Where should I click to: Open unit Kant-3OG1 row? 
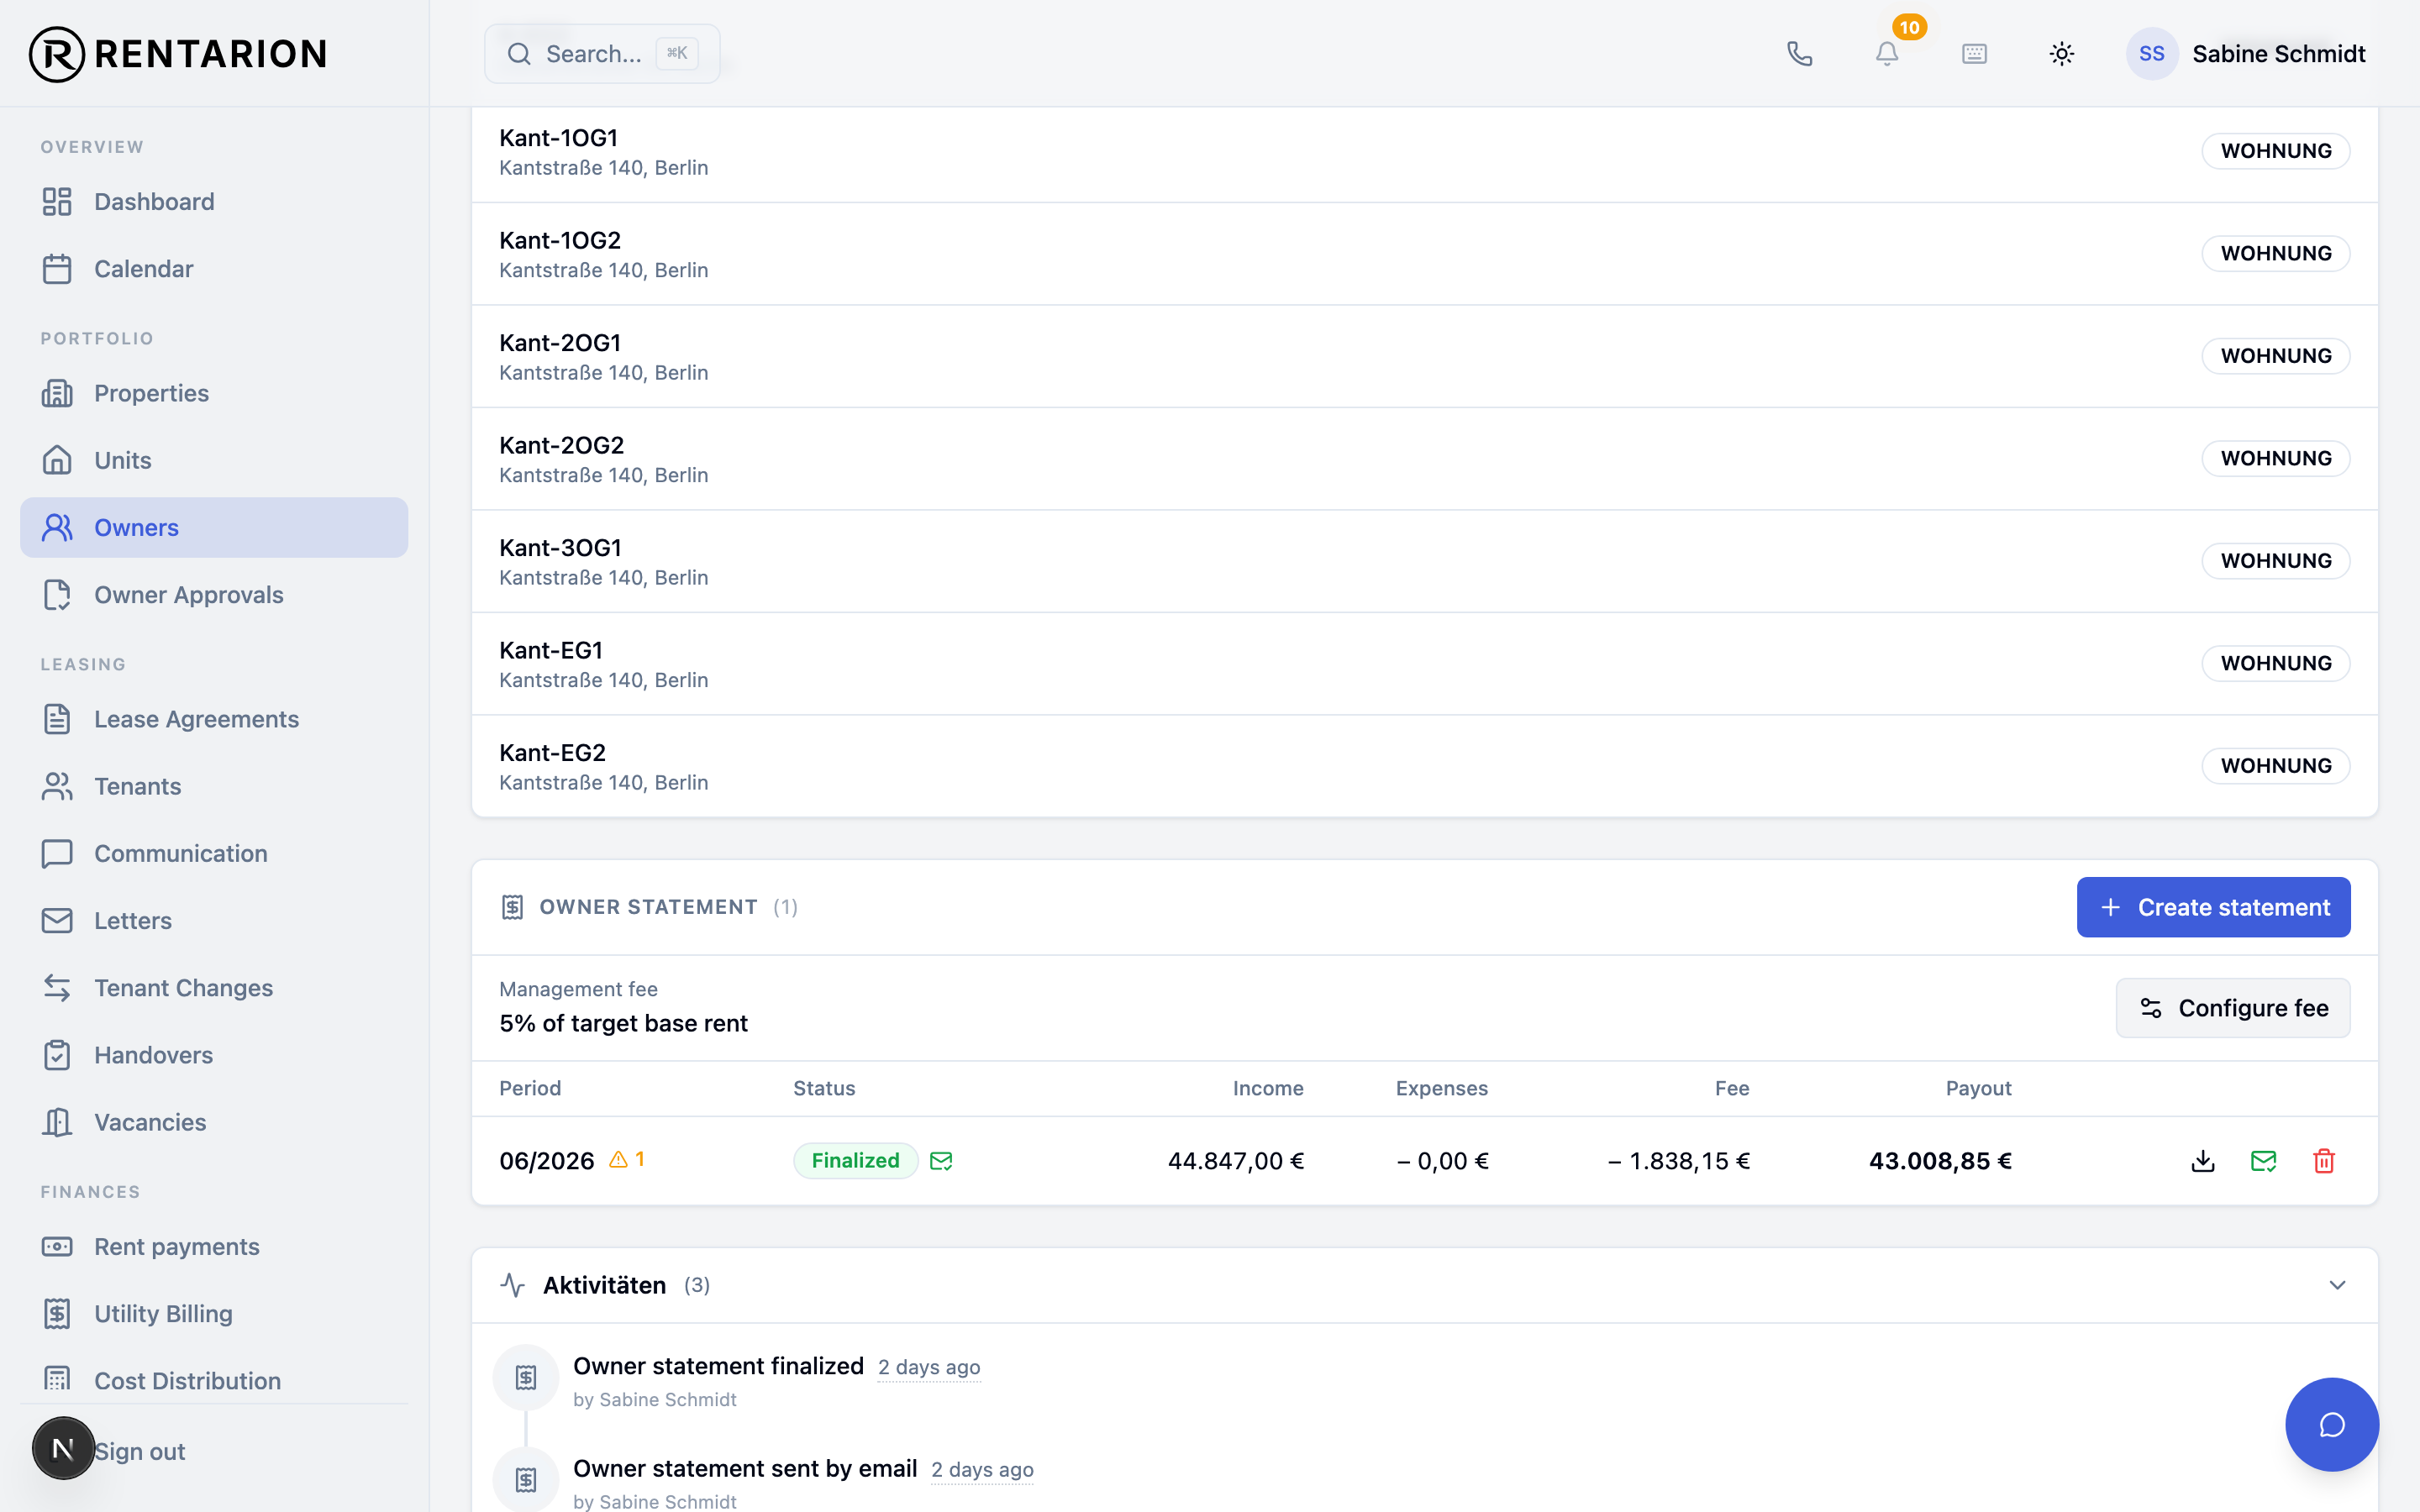coord(1424,562)
